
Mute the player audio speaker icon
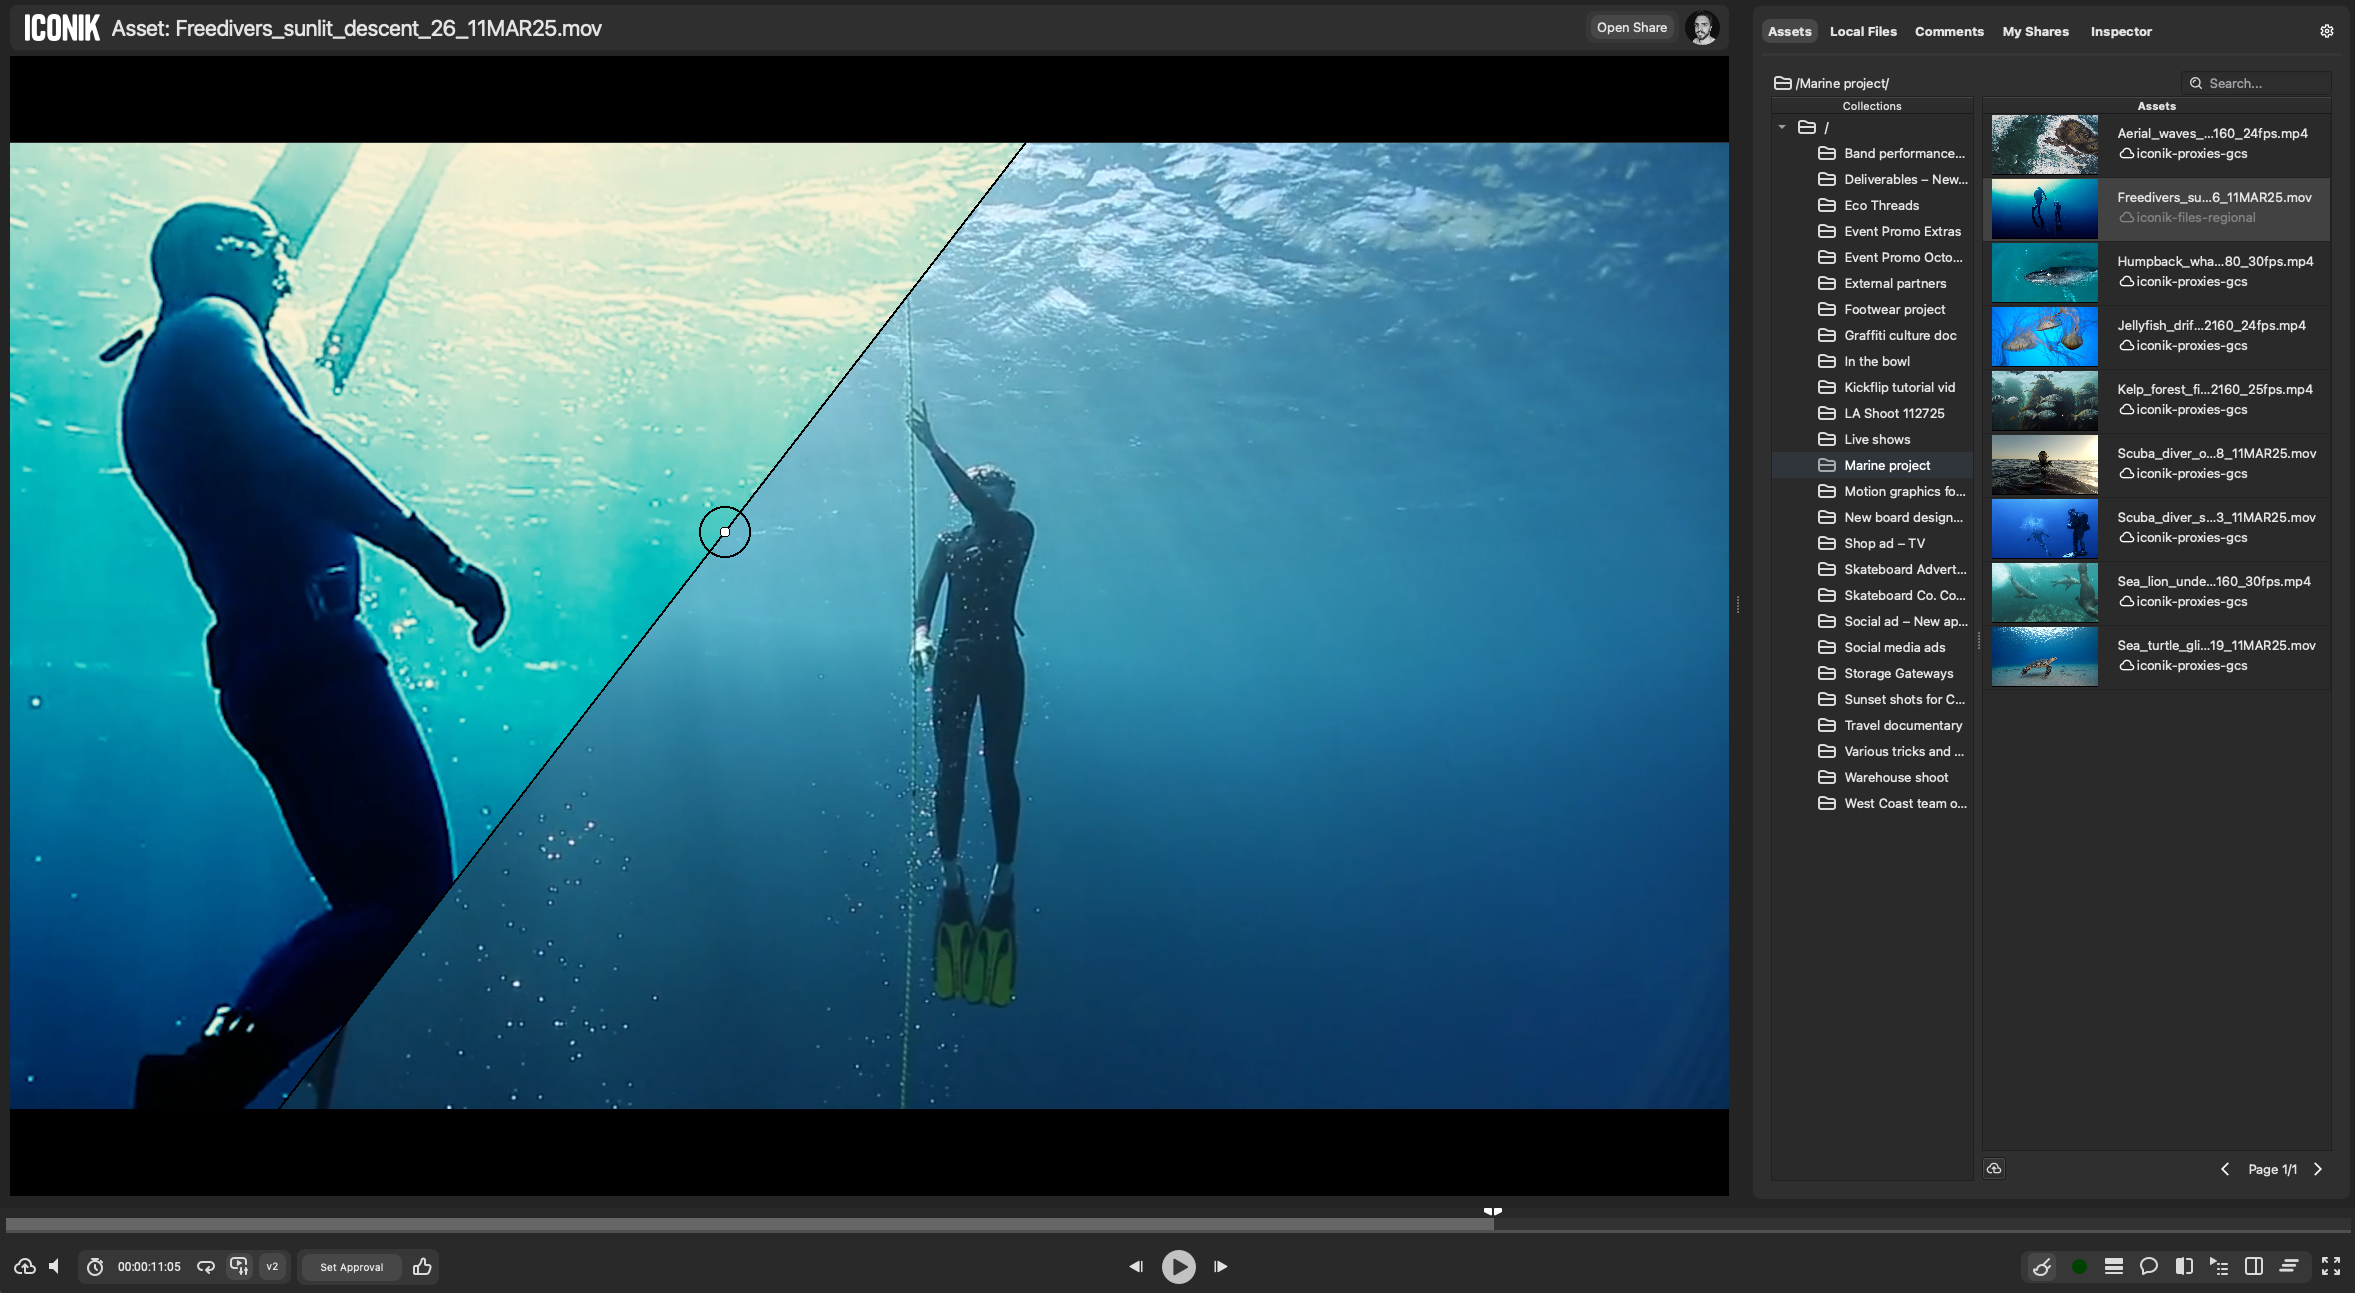(55, 1267)
